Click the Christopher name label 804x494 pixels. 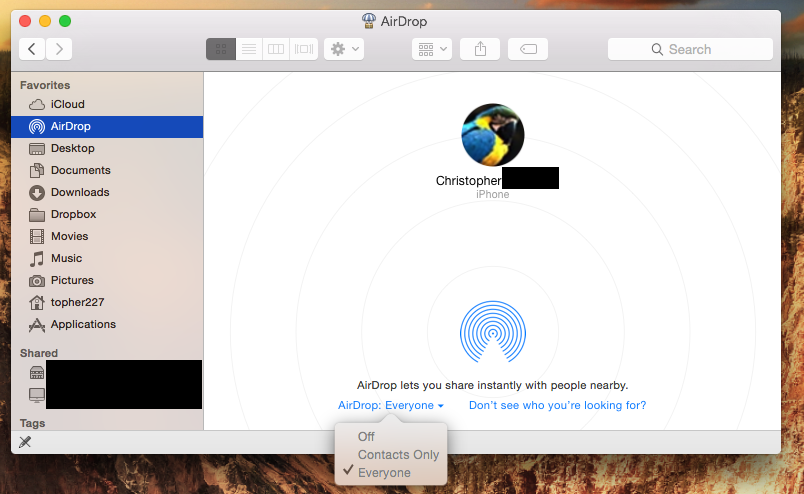[x=468, y=181]
